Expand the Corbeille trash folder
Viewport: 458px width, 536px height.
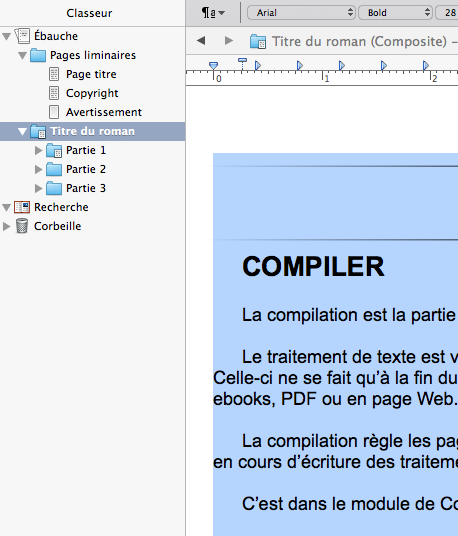click(6, 226)
